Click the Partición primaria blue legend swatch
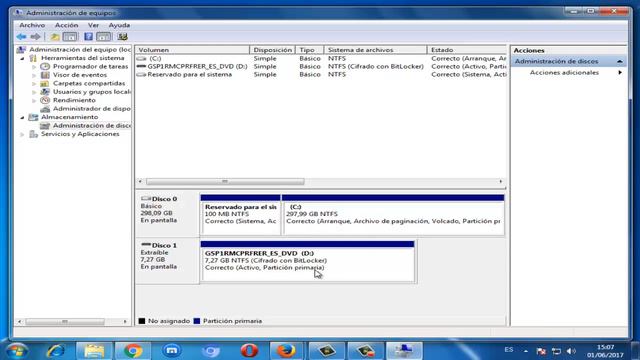640x360 pixels. click(x=197, y=321)
